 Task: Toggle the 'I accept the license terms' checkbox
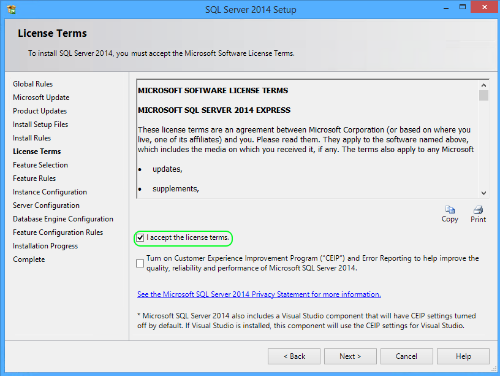point(140,238)
